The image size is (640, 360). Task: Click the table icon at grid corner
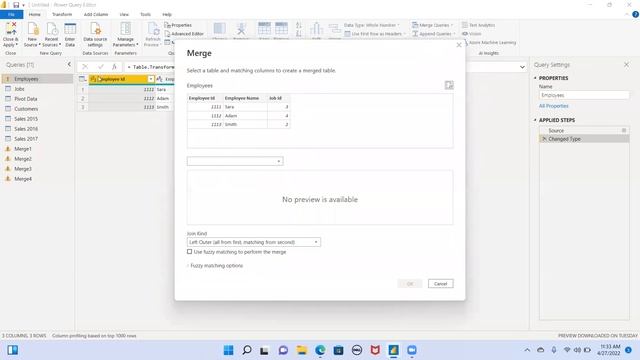pos(82,79)
